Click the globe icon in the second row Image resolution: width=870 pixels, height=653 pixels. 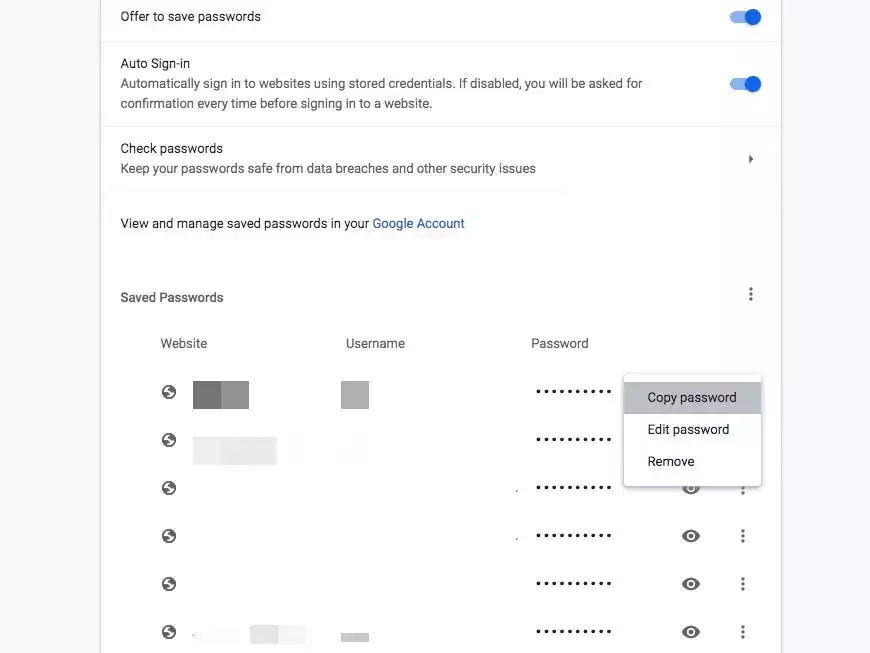tap(169, 440)
